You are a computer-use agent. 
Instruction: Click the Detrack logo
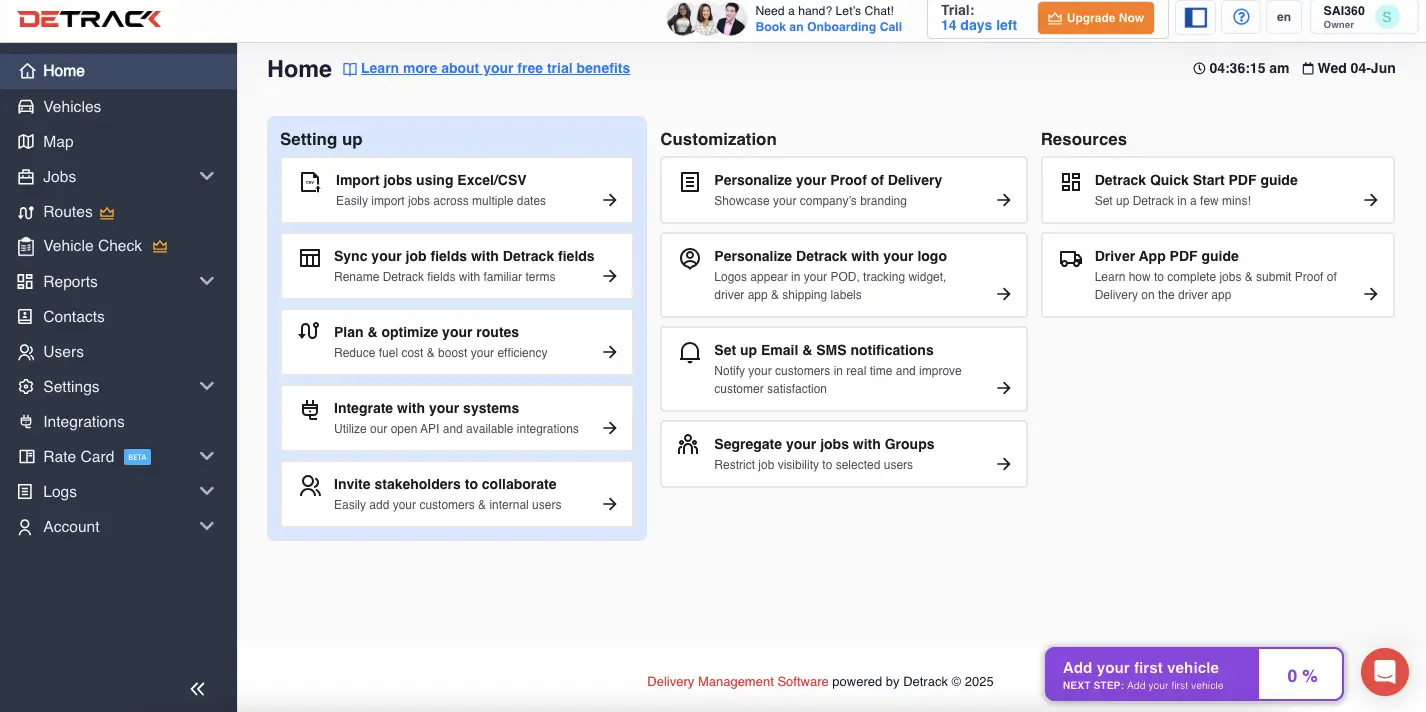[x=89, y=19]
